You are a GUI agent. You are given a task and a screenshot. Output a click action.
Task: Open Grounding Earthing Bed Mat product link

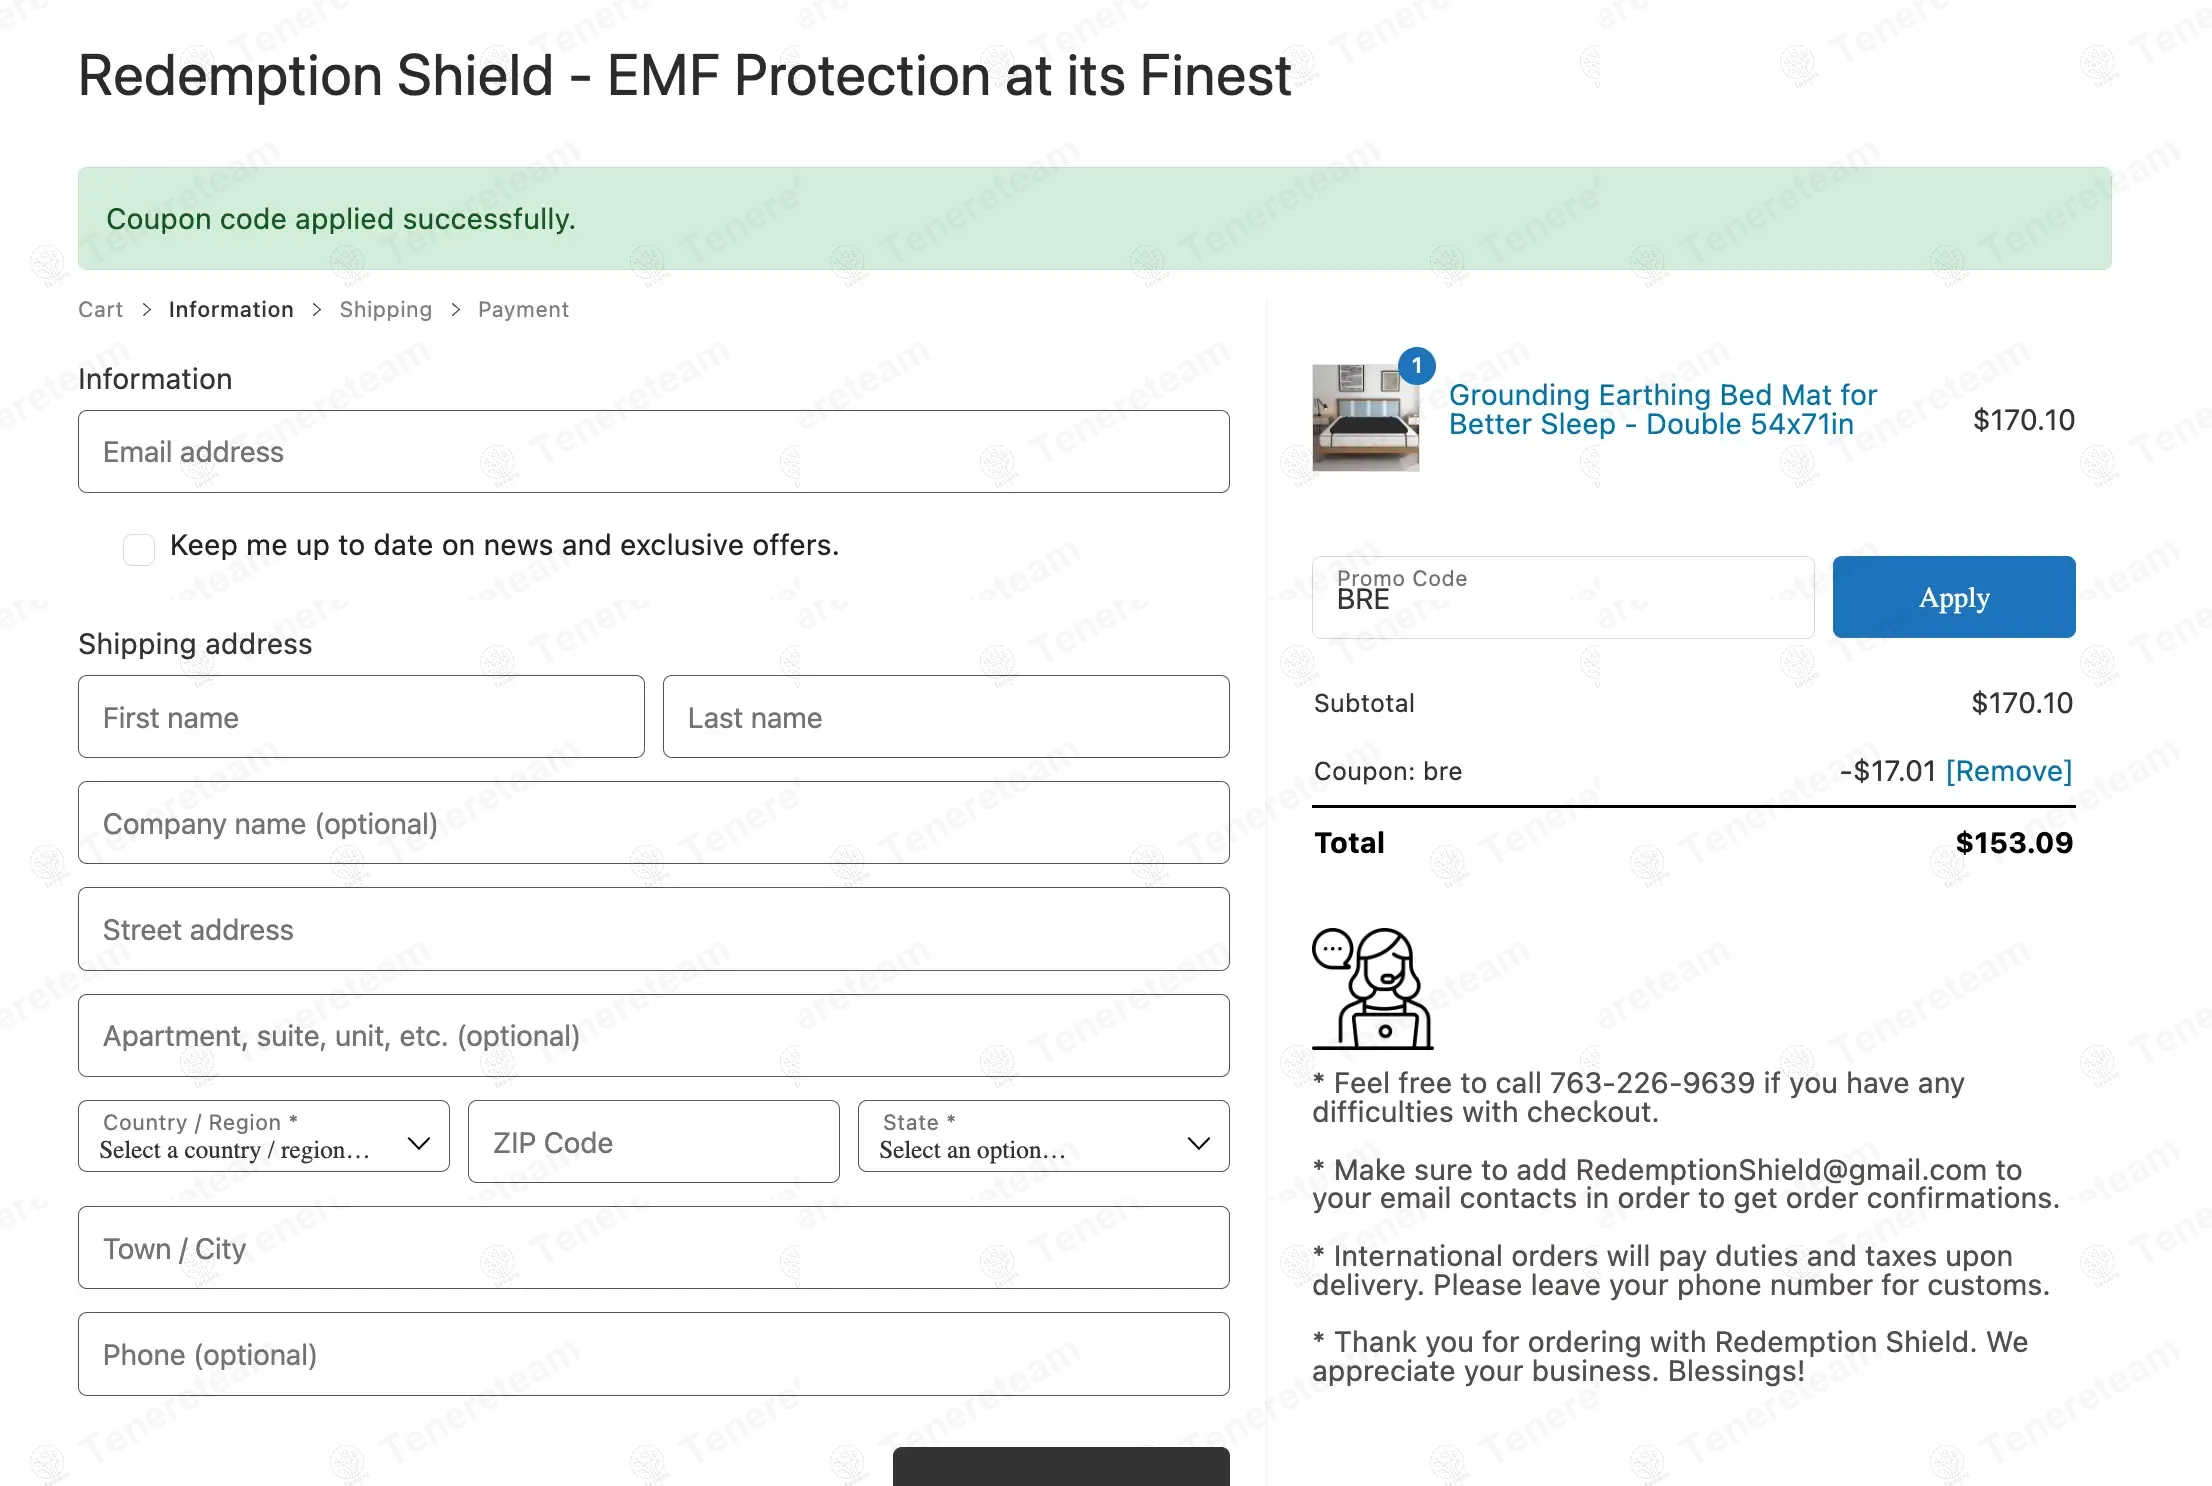[1662, 410]
